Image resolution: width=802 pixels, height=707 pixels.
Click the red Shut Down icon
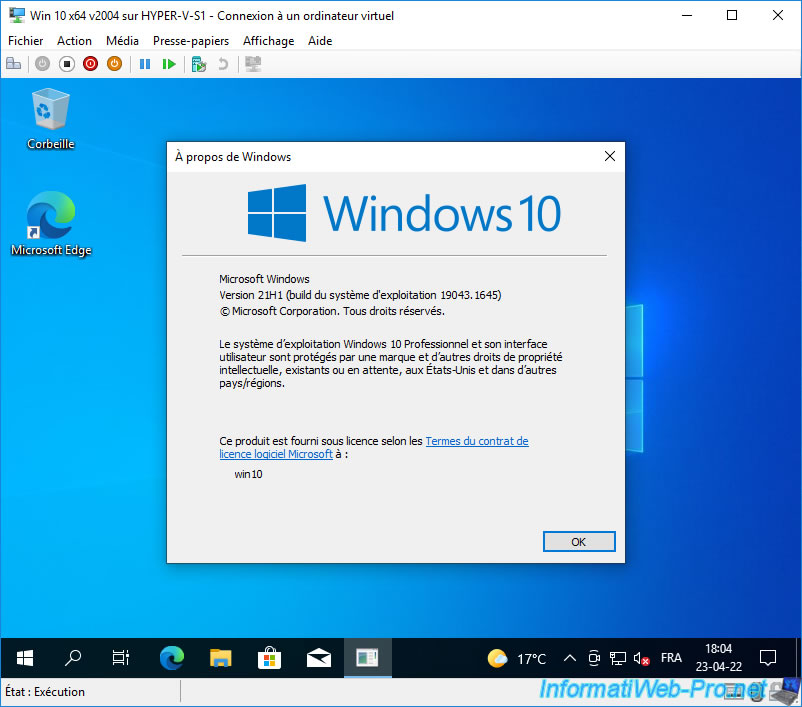(91, 64)
